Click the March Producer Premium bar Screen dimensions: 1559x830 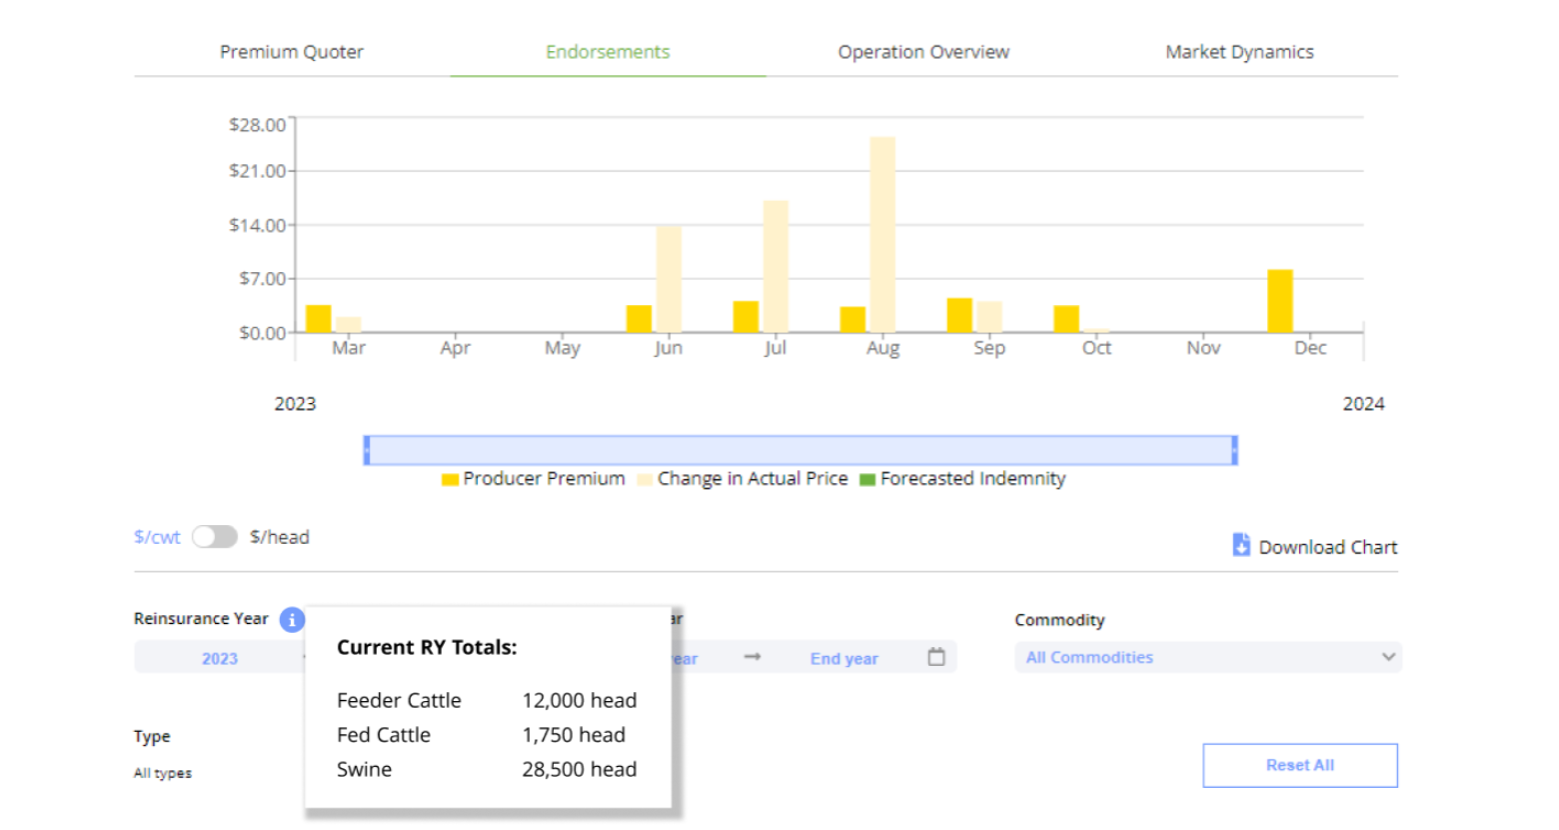pyautogui.click(x=318, y=319)
